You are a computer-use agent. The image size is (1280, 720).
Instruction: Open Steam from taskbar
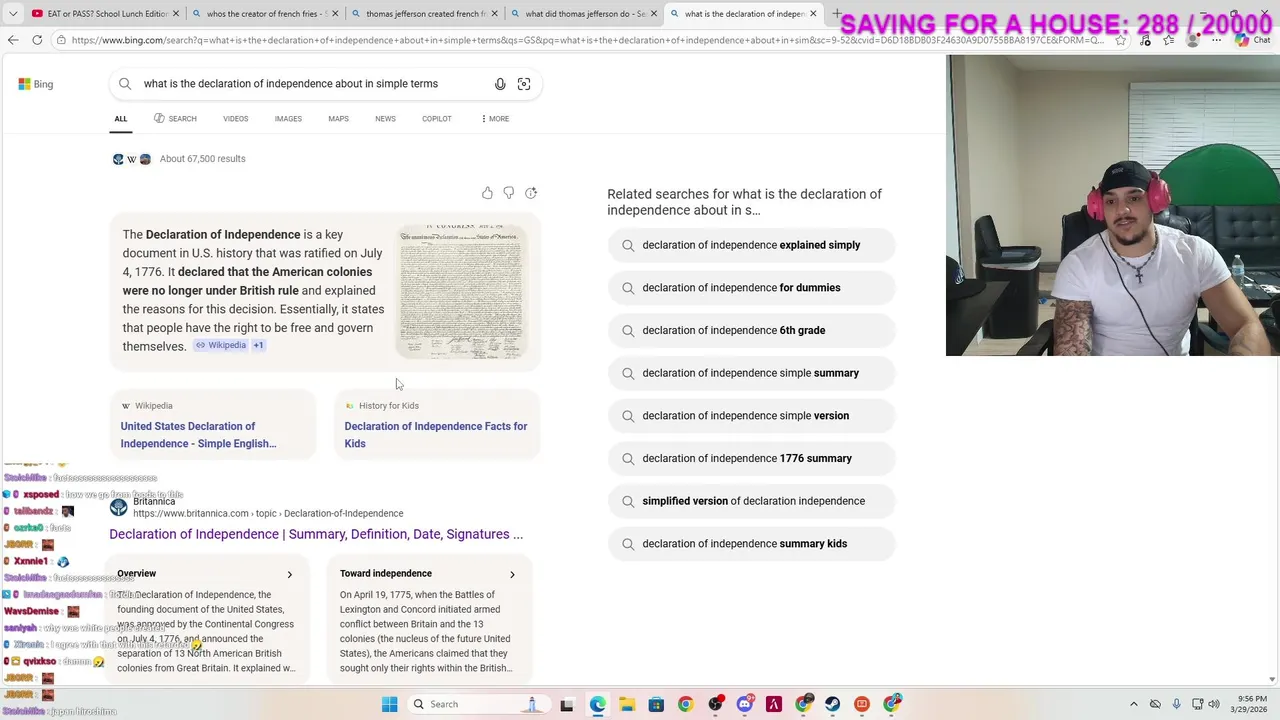point(832,704)
